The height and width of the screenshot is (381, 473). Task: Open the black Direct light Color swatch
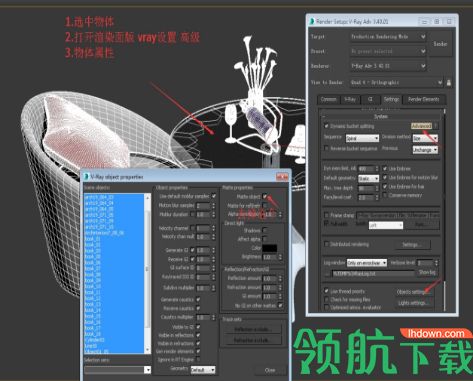[270, 248]
